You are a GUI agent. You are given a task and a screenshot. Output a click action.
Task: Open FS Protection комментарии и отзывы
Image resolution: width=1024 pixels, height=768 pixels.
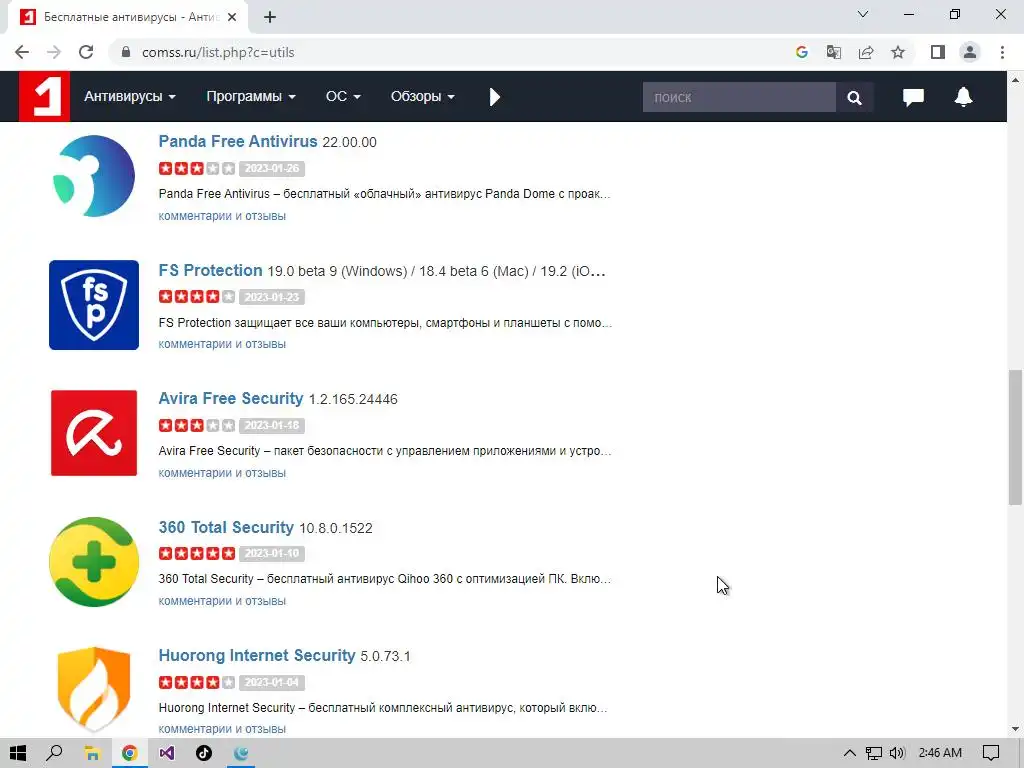[x=222, y=344]
